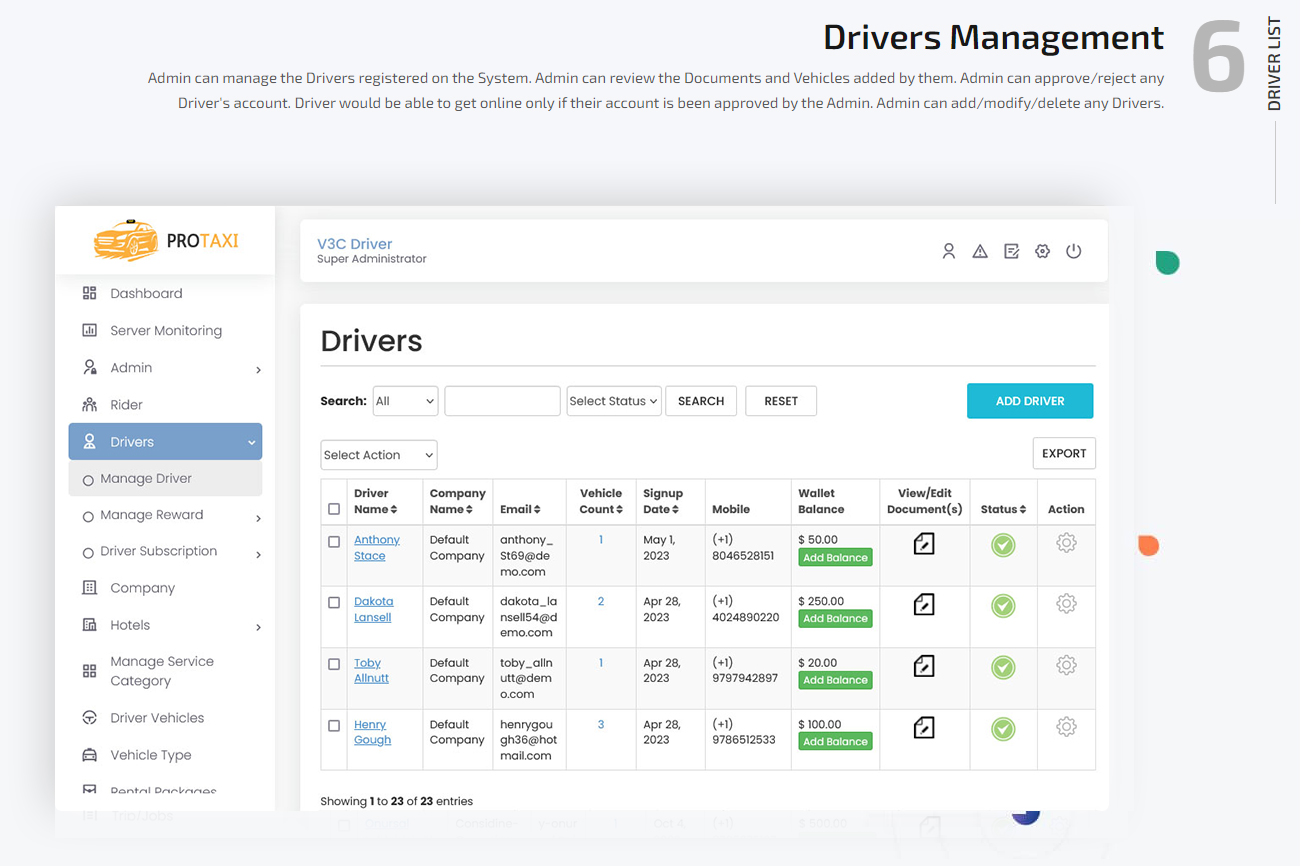Open the header settings gear icon

[x=1042, y=251]
